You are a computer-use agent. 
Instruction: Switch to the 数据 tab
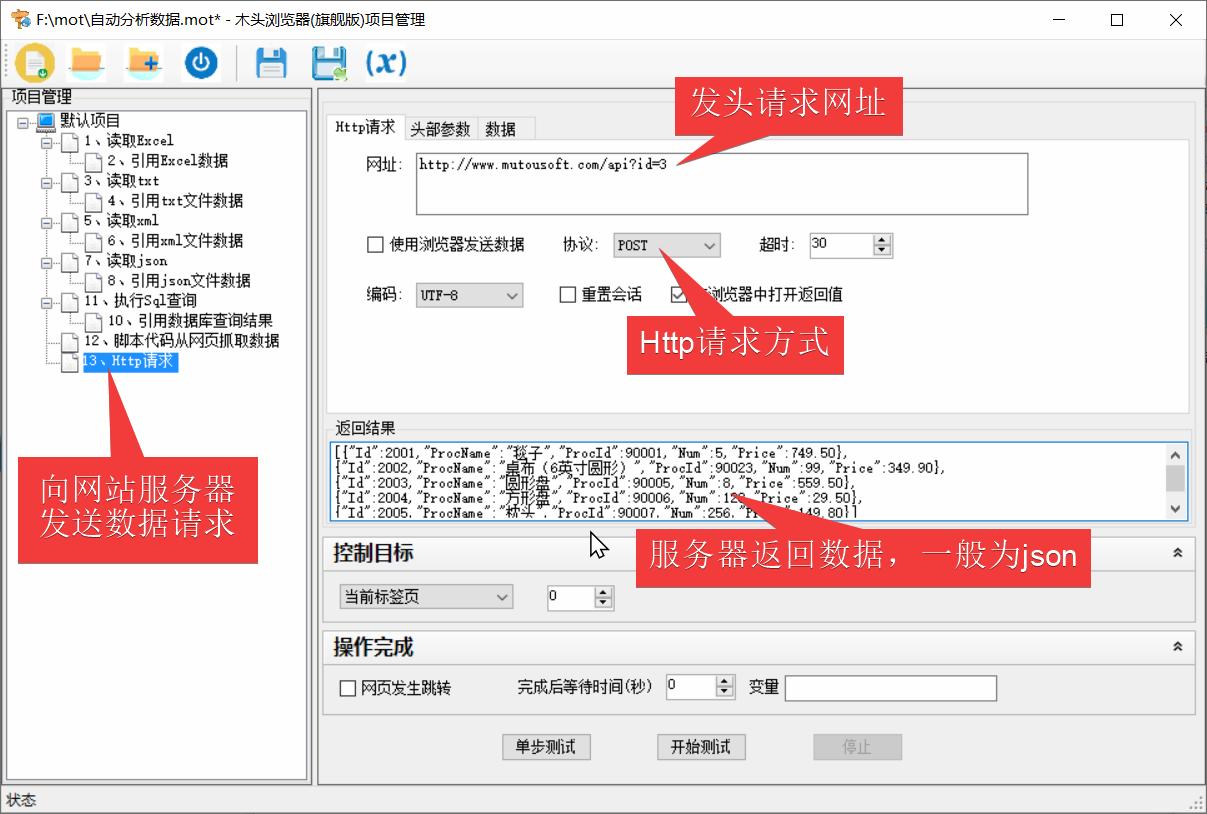point(505,128)
